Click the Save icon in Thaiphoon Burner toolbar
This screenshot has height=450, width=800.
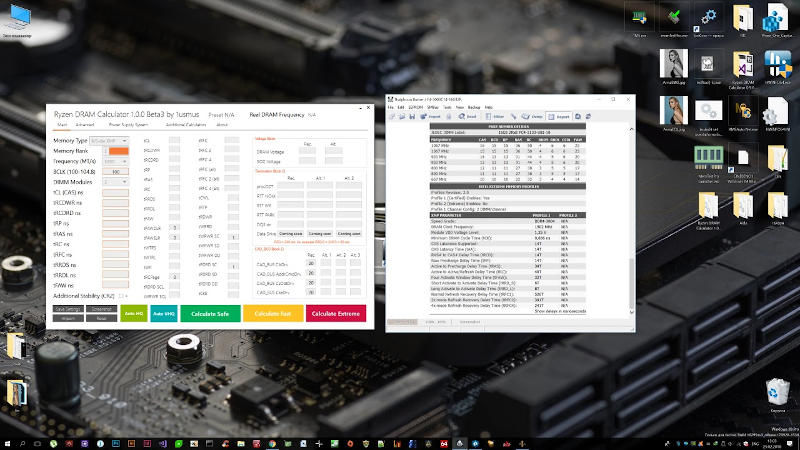click(x=412, y=117)
